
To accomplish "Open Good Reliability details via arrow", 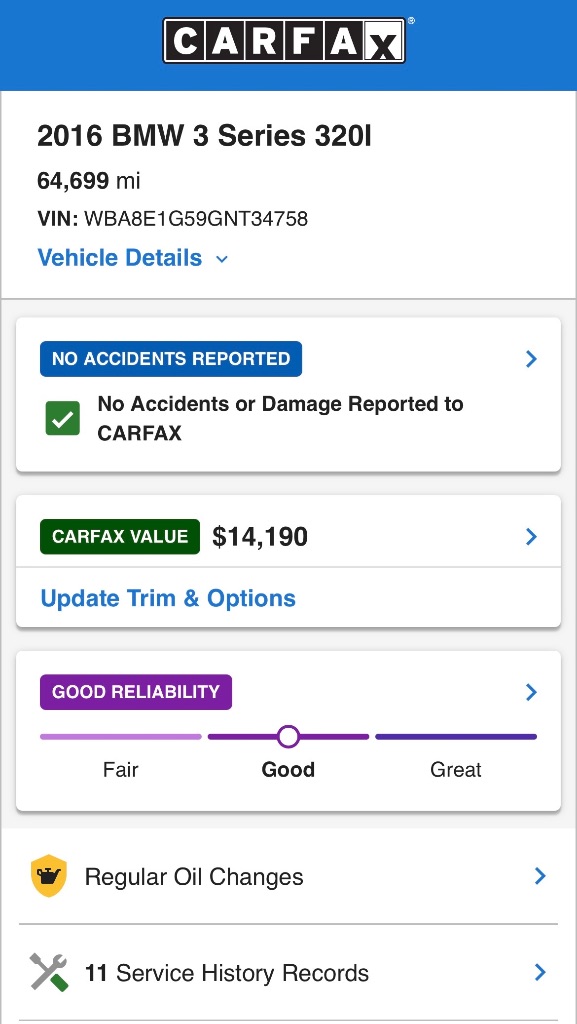I will pos(531,692).
